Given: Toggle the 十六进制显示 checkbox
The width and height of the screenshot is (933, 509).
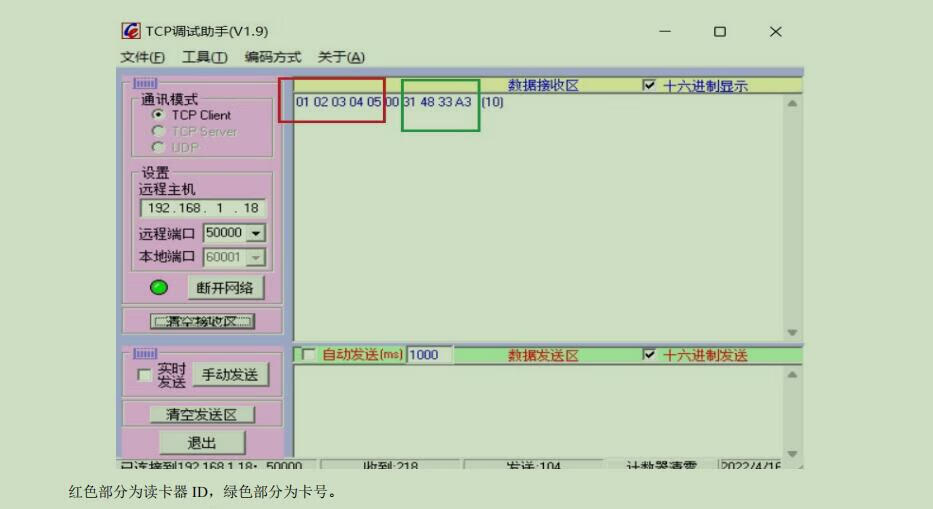Looking at the screenshot, I should (x=650, y=86).
